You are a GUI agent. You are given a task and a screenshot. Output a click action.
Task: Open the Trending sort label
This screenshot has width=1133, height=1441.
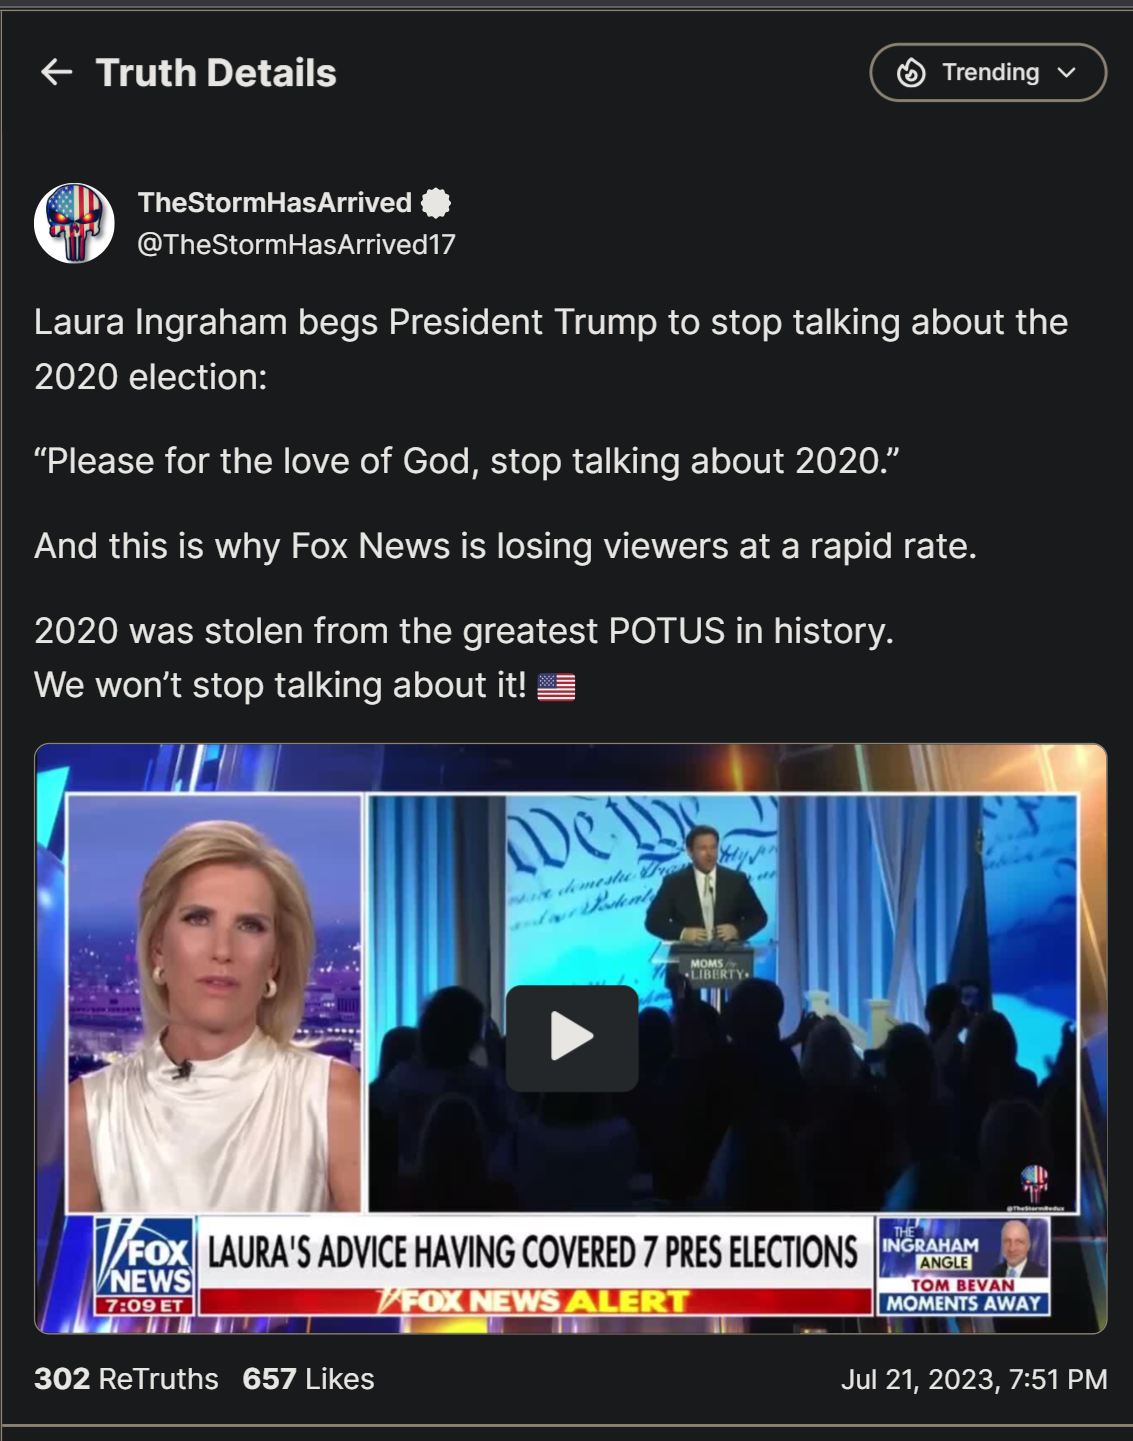point(990,72)
